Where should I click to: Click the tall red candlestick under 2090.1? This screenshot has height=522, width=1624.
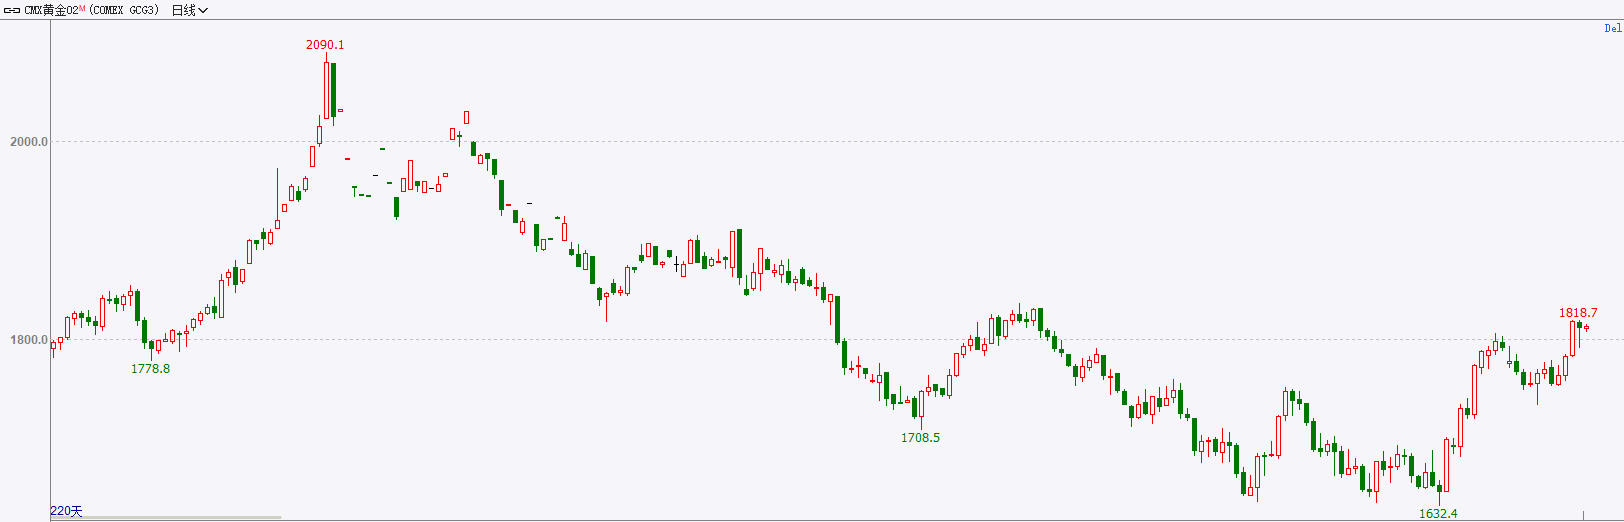tap(326, 89)
